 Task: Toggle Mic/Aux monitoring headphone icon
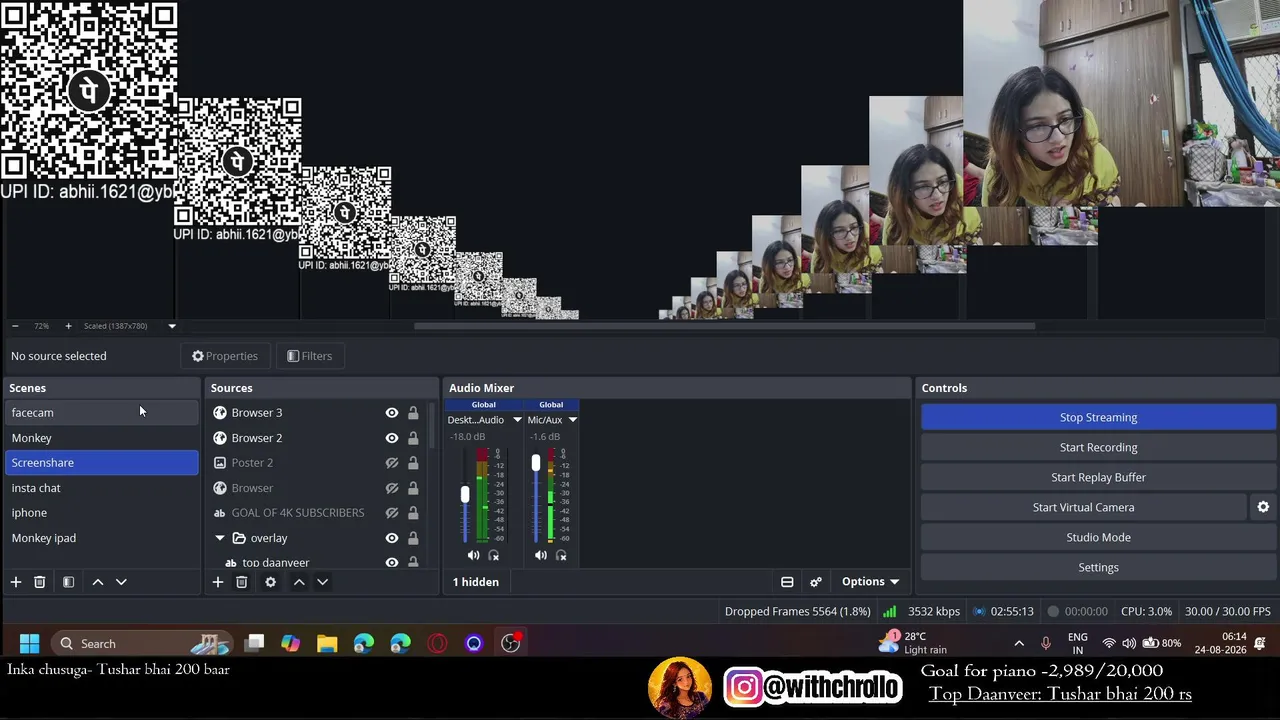point(561,555)
